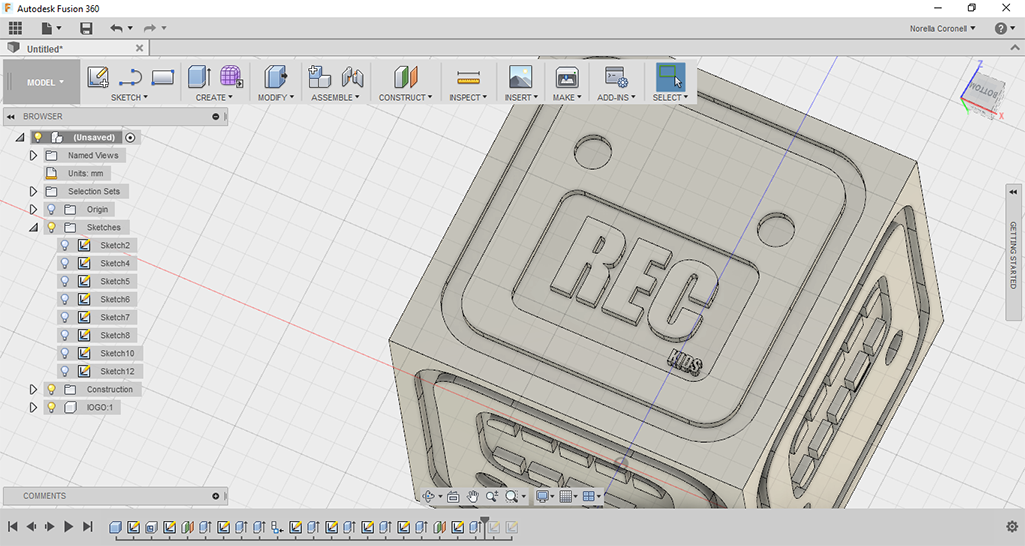Image resolution: width=1025 pixels, height=546 pixels.
Task: Jump to the timeline end
Action: (x=88, y=526)
